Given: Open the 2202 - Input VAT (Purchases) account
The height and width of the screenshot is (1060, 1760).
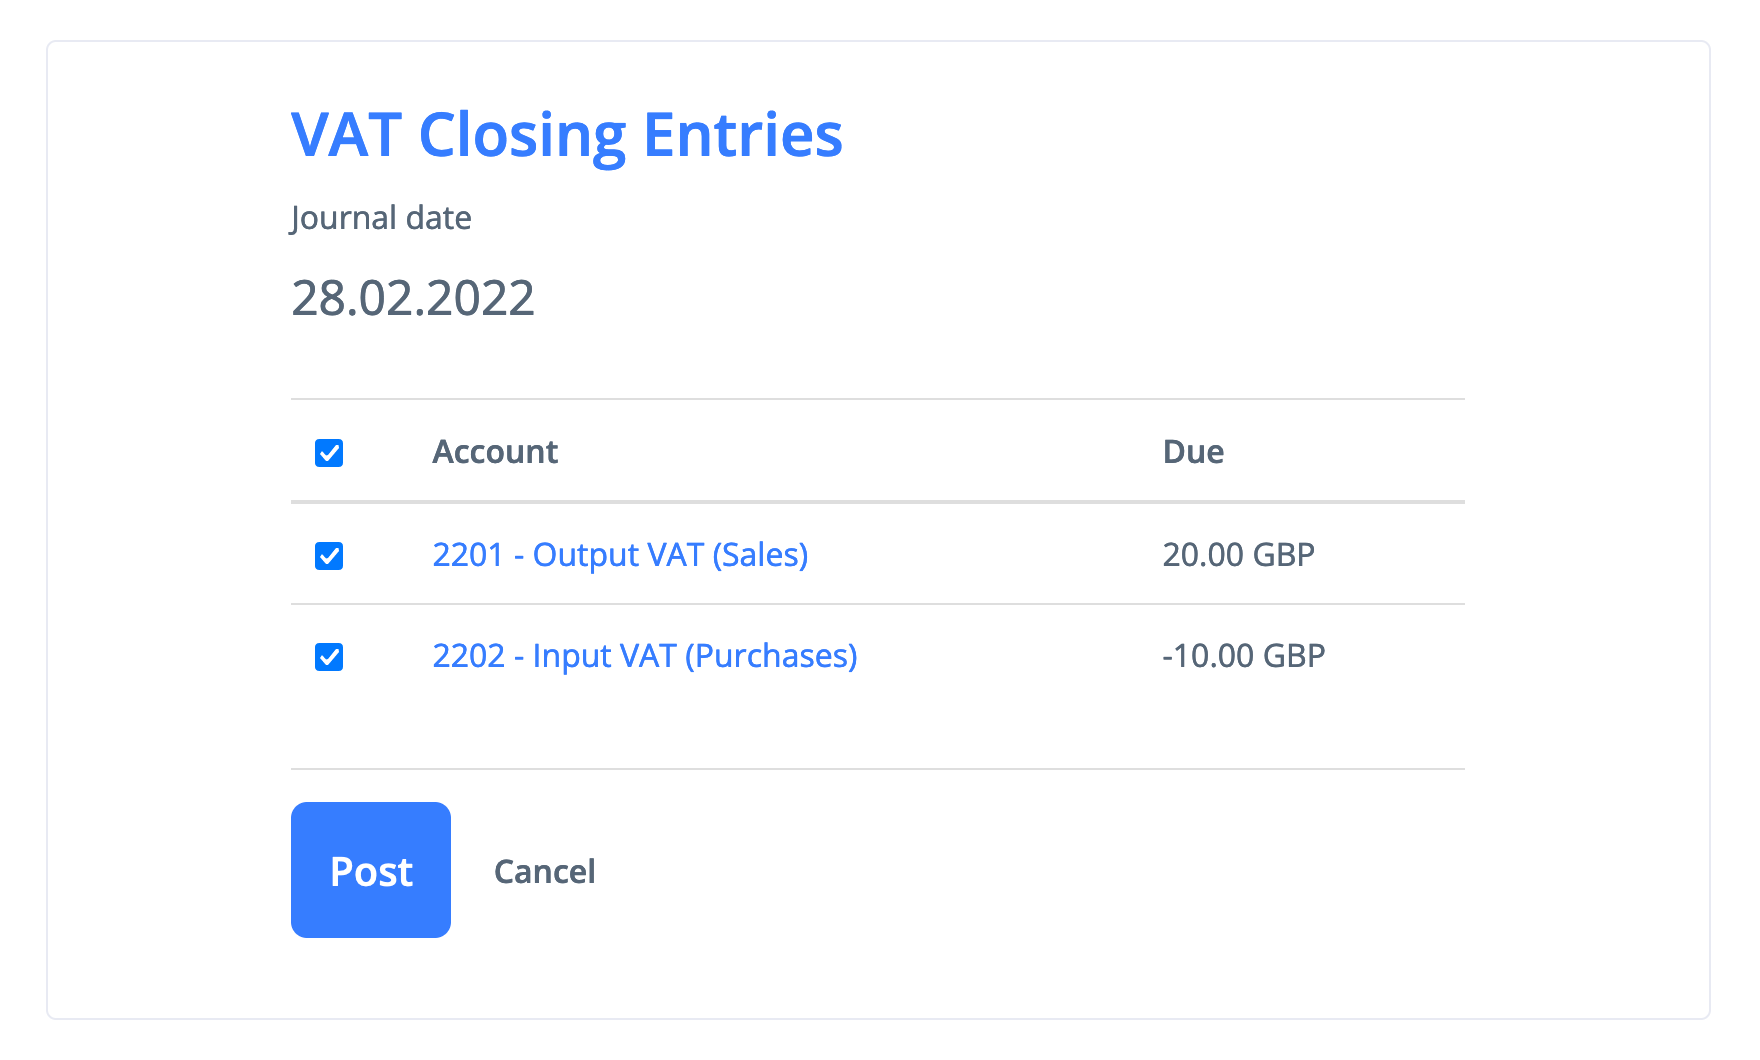Looking at the screenshot, I should point(645,656).
